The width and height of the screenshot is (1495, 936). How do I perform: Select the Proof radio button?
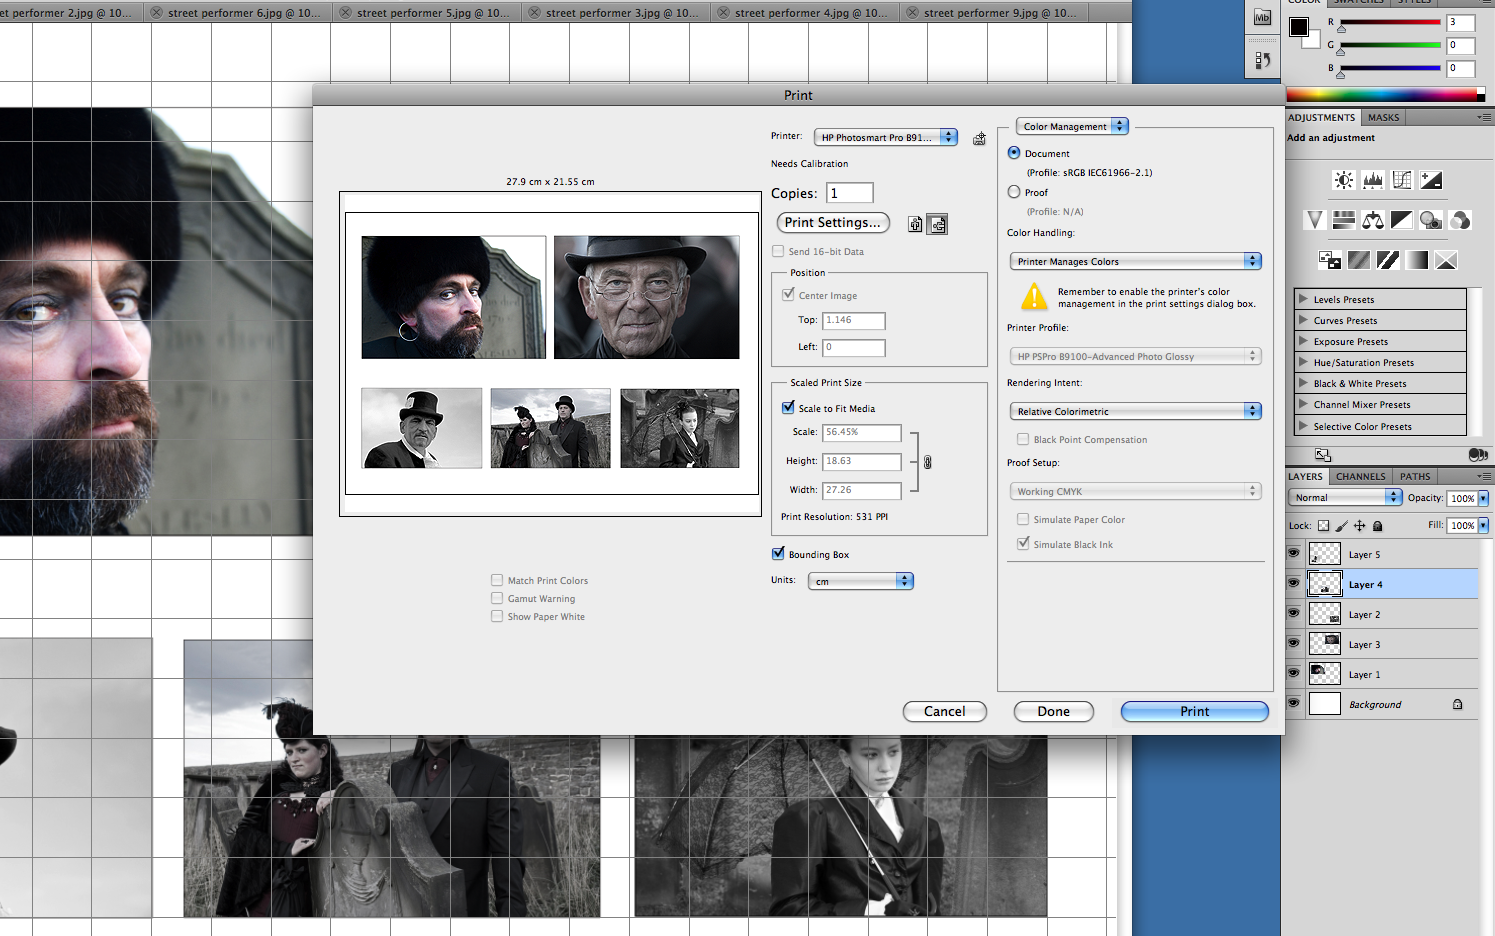(1014, 192)
